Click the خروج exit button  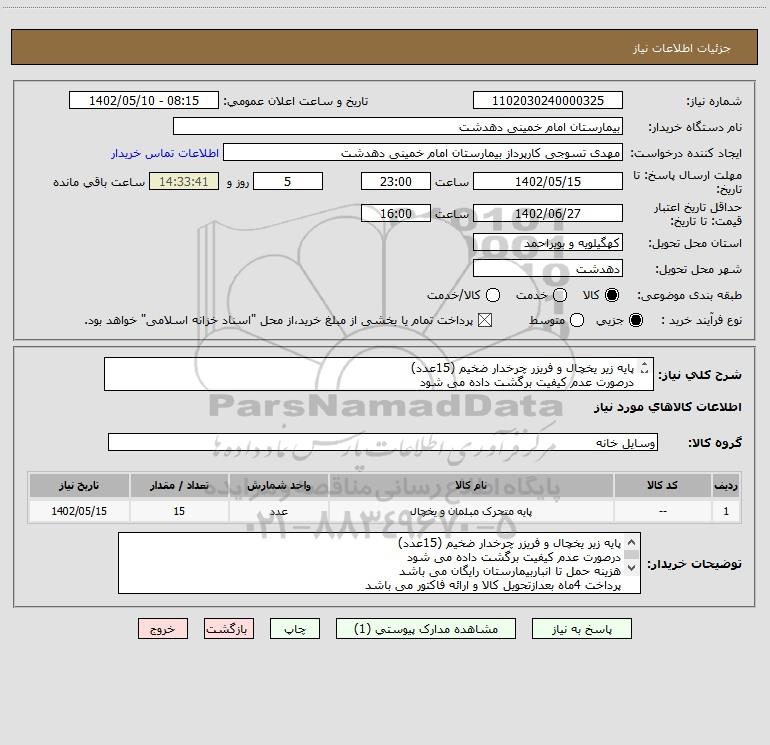163,629
